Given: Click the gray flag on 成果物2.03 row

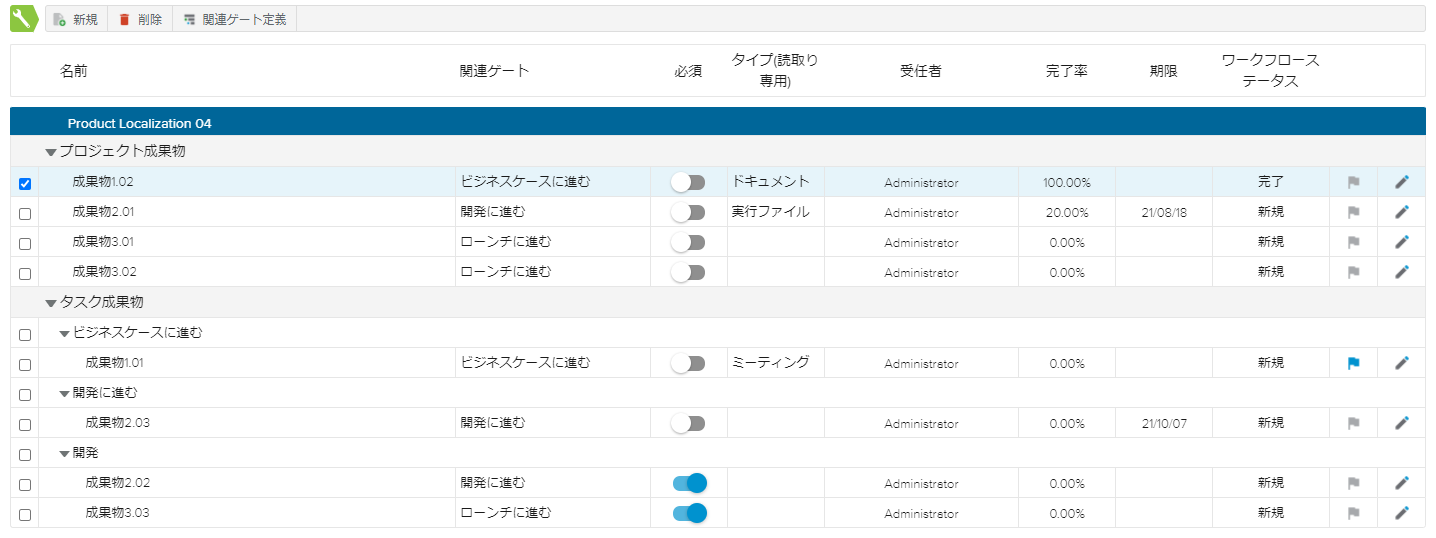Looking at the screenshot, I should click(x=1353, y=423).
